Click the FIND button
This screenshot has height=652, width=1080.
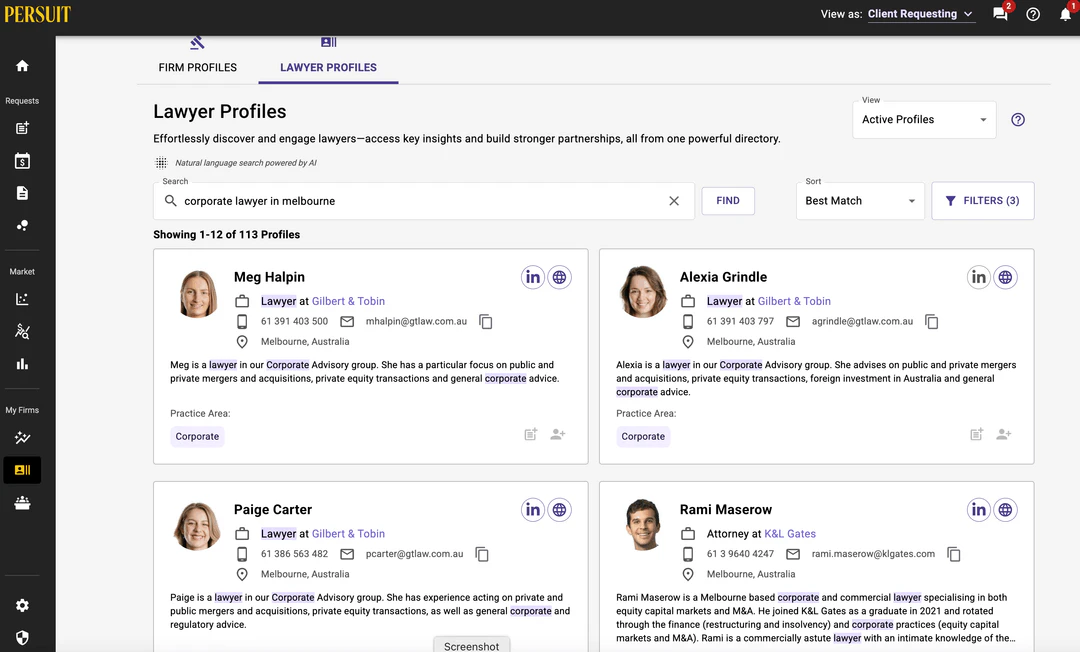pyautogui.click(x=728, y=201)
